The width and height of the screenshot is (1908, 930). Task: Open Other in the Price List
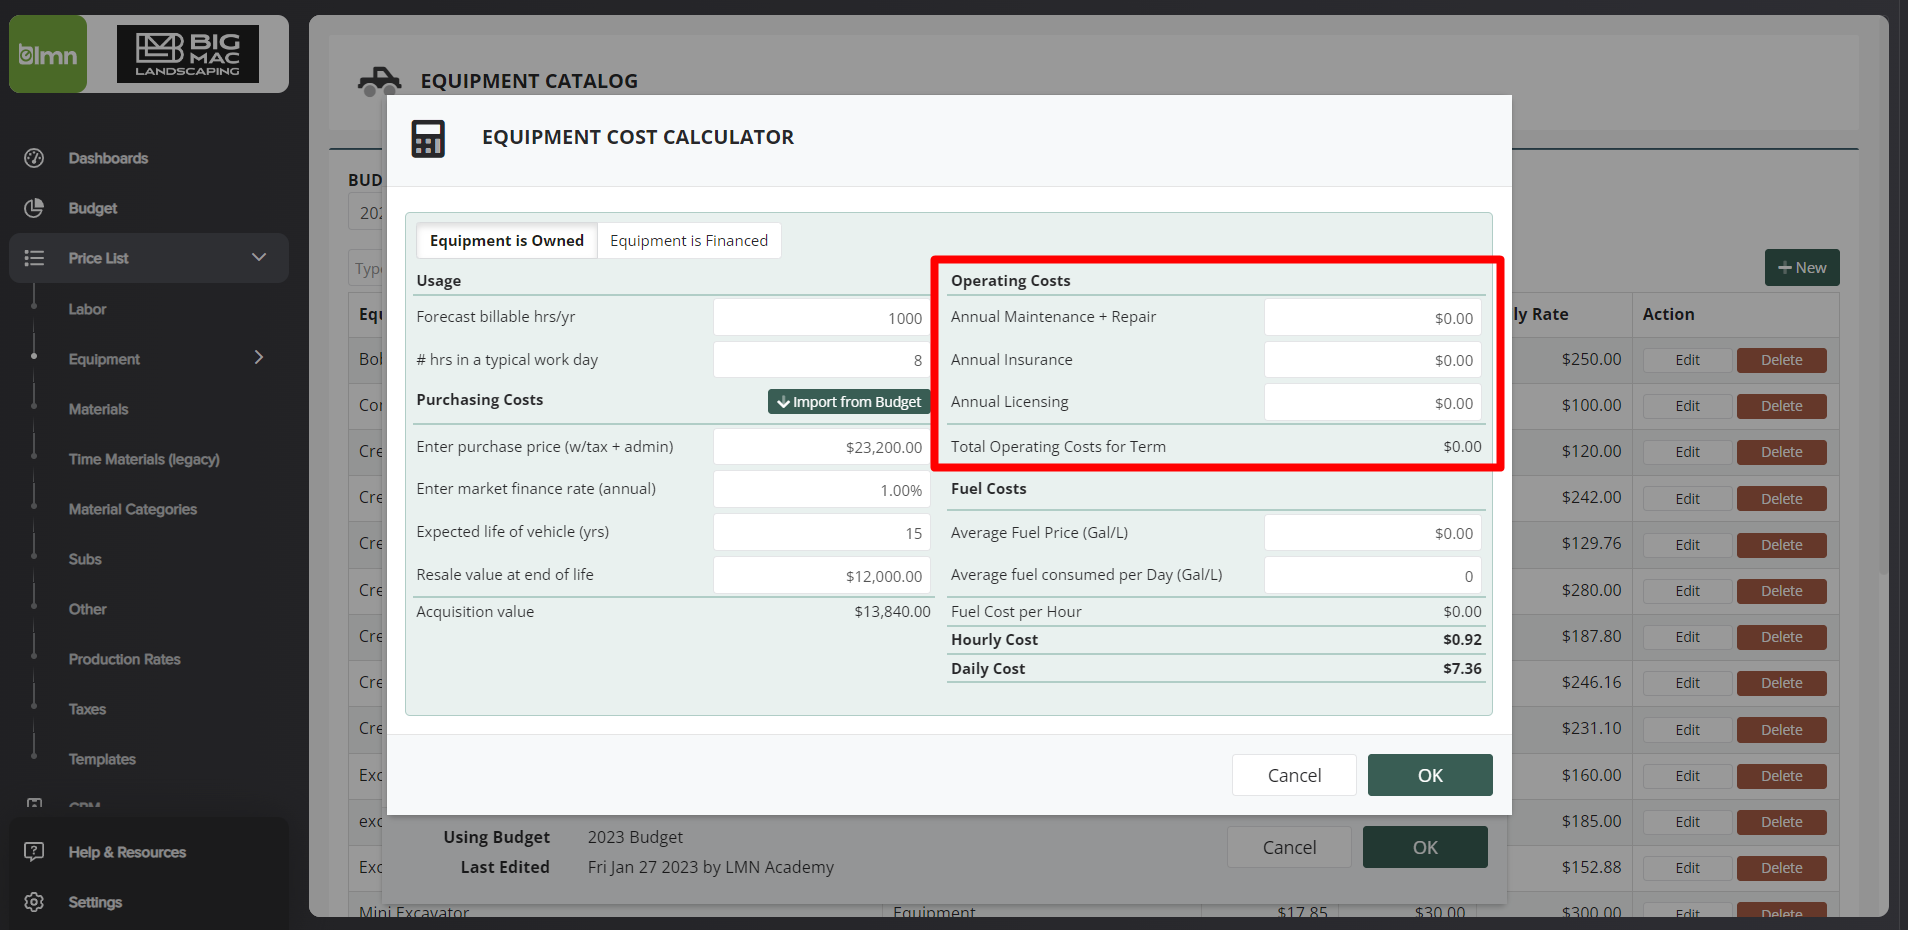pyautogui.click(x=87, y=609)
